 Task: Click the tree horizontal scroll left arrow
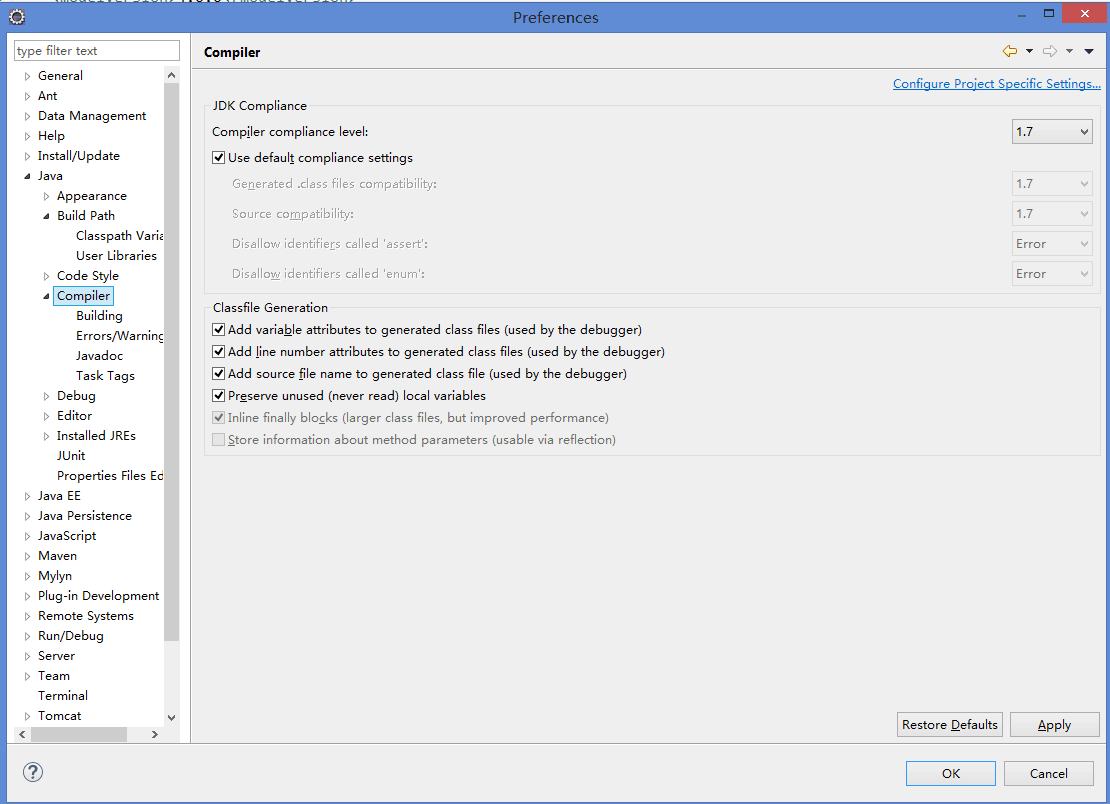click(x=23, y=735)
